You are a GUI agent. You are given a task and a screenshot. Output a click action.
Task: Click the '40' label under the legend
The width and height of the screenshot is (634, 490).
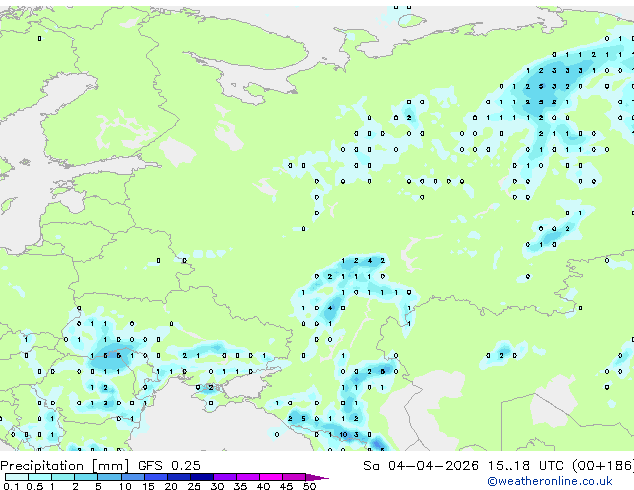point(263,486)
